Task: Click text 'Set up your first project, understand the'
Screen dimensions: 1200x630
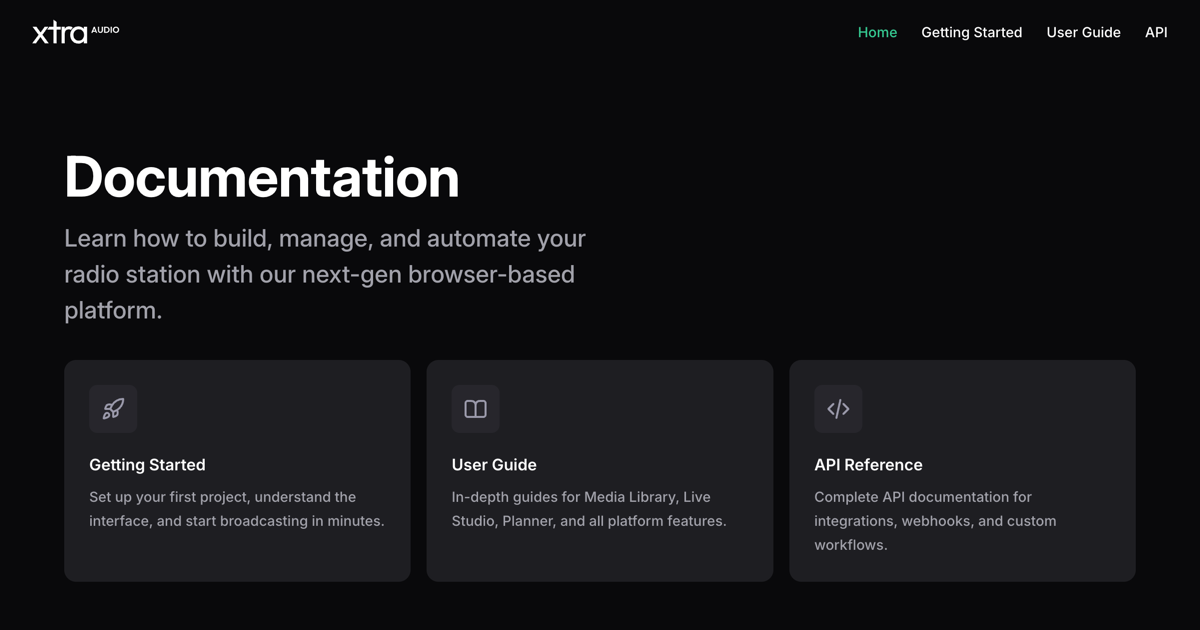Action: 222,497
